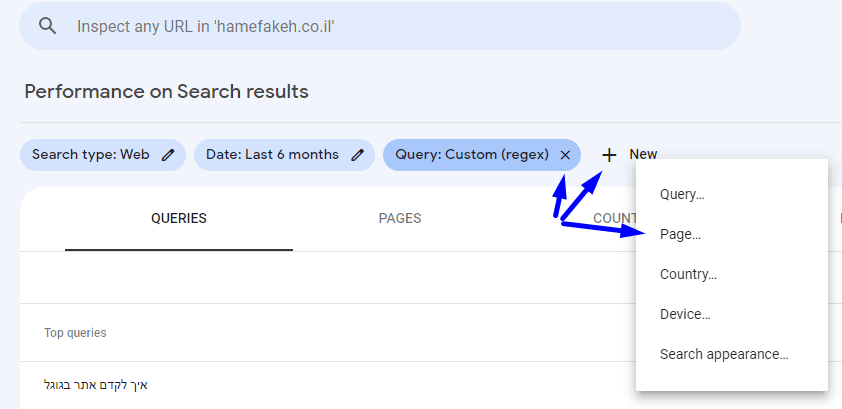Edit Search type filter via pencil icon
This screenshot has height=409, width=842.
(169, 155)
